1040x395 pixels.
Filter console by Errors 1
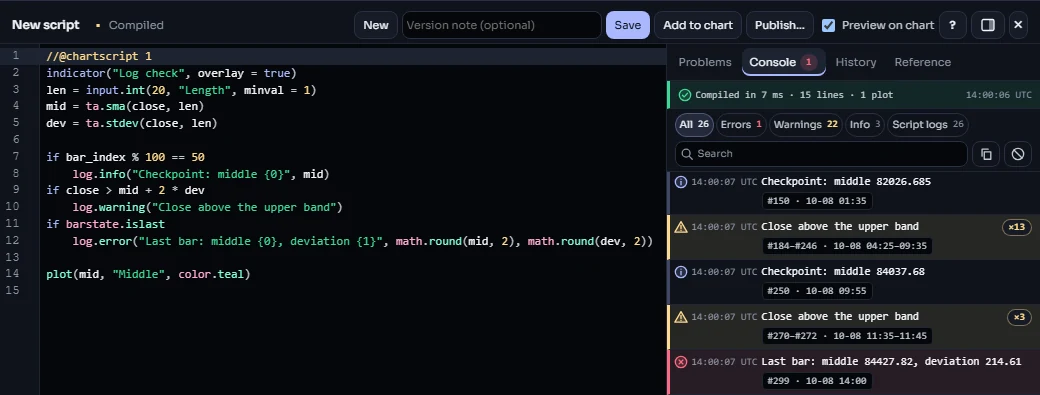pos(742,125)
